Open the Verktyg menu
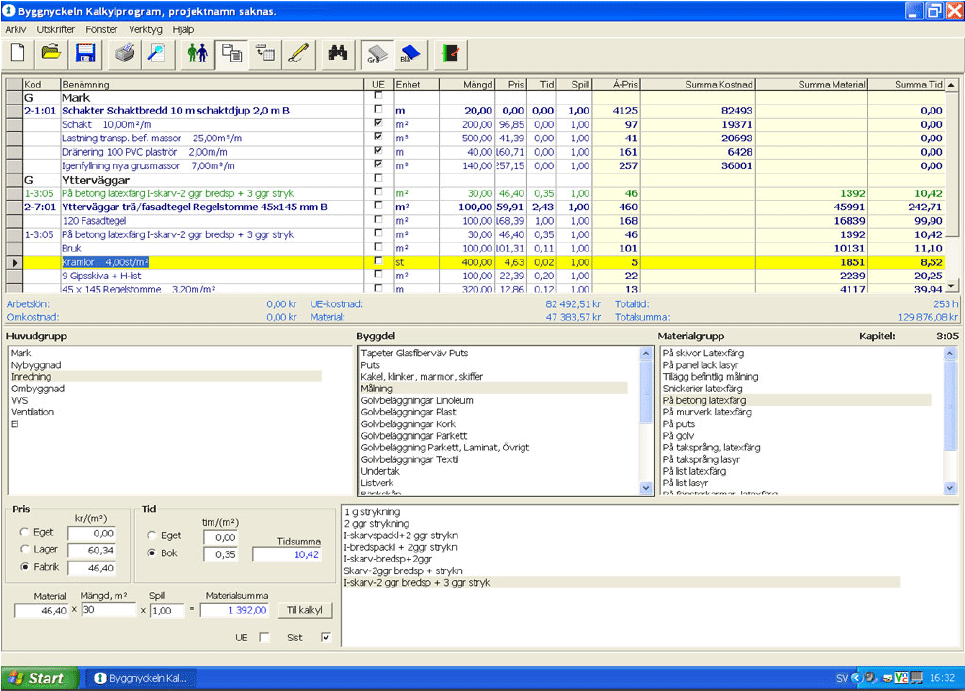Screen dimensions: 965x691 pos(145,30)
